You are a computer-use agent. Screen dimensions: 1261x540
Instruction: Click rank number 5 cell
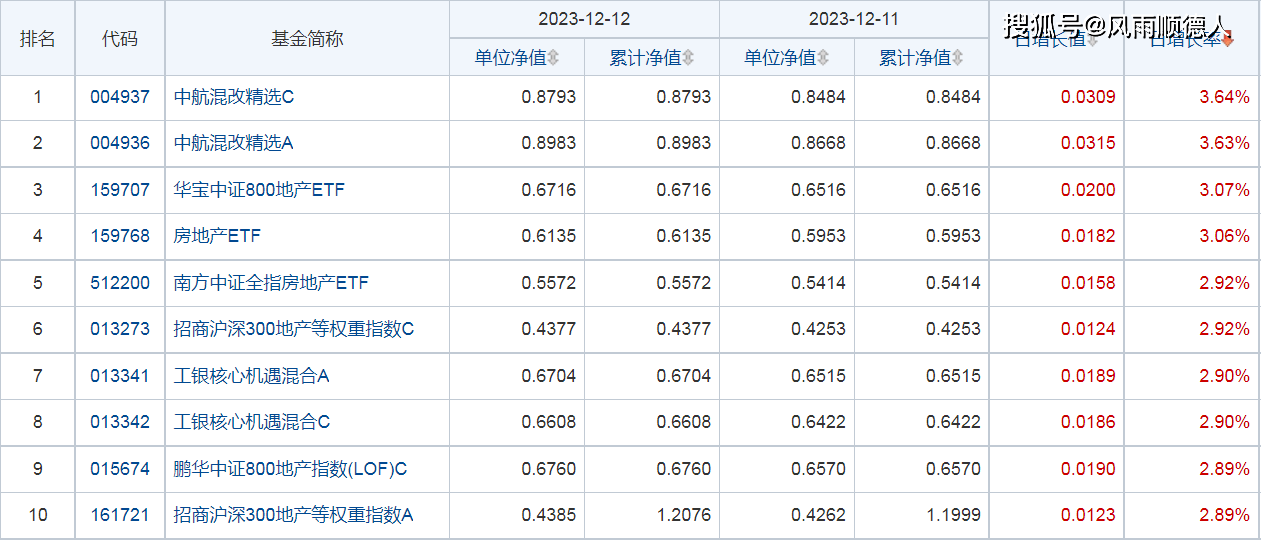click(38, 283)
